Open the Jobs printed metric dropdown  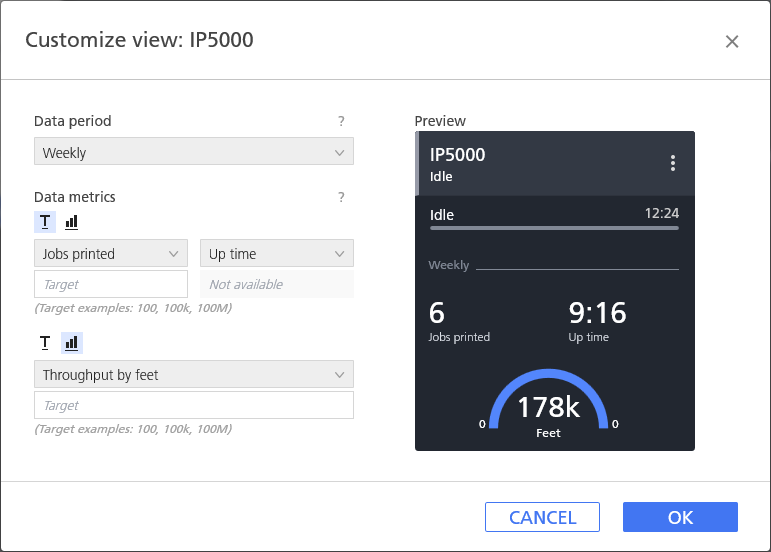(111, 254)
